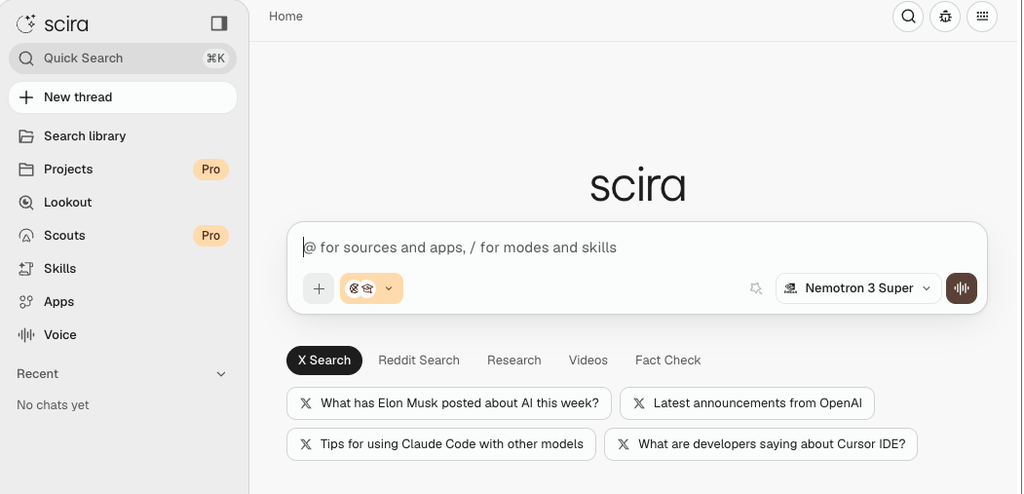Pick Latest announcements from OpenAI suggestion
Image resolution: width=1024 pixels, height=494 pixels.
(747, 404)
